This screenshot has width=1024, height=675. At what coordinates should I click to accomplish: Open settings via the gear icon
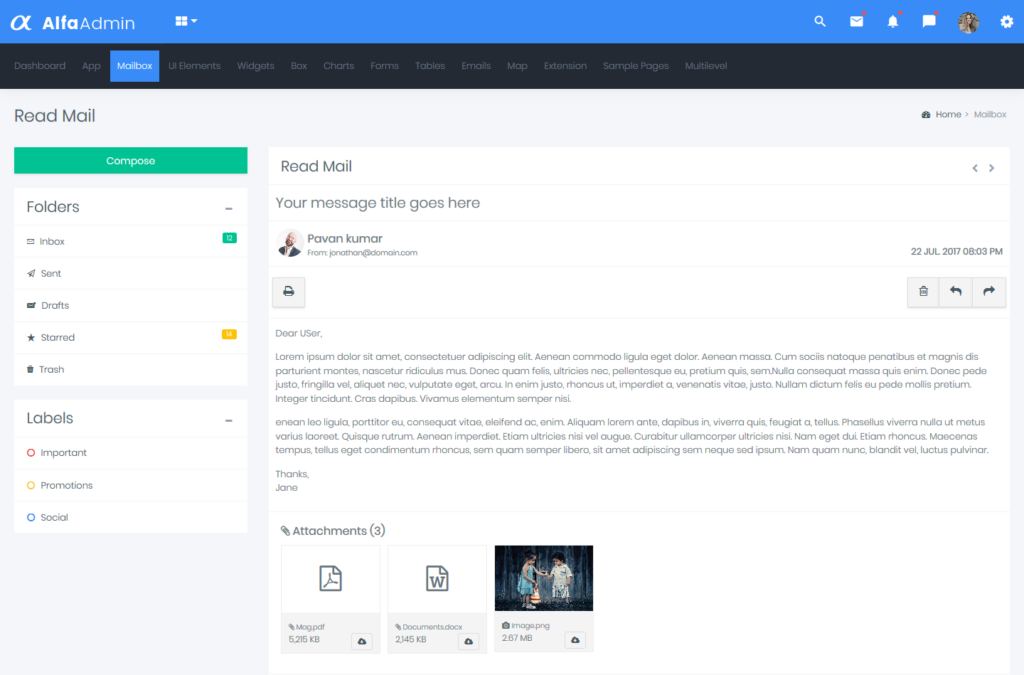pyautogui.click(x=1007, y=21)
